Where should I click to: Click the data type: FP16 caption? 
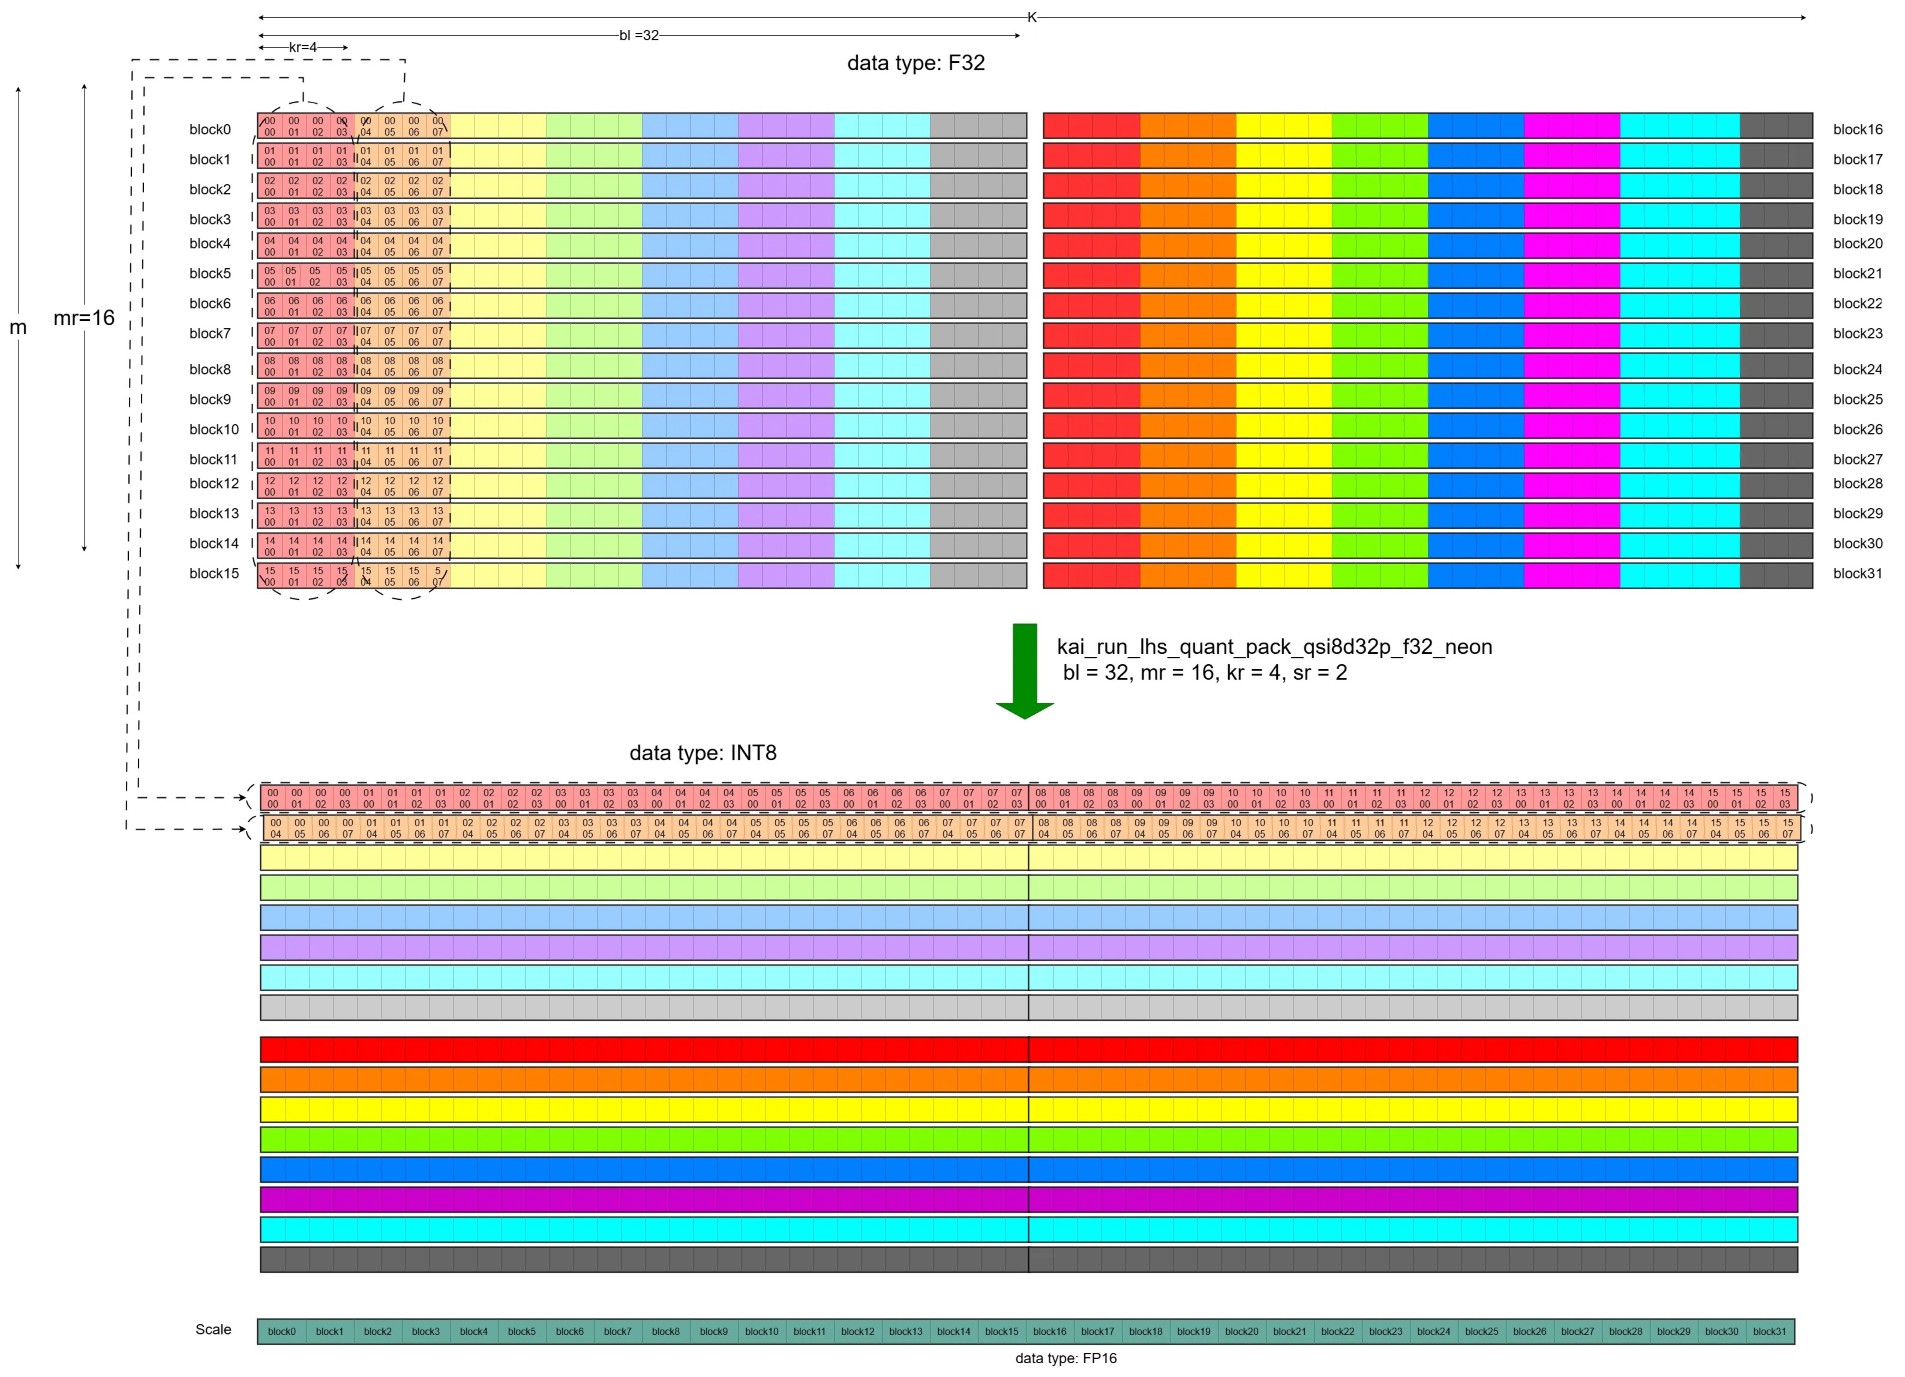tap(1066, 1358)
